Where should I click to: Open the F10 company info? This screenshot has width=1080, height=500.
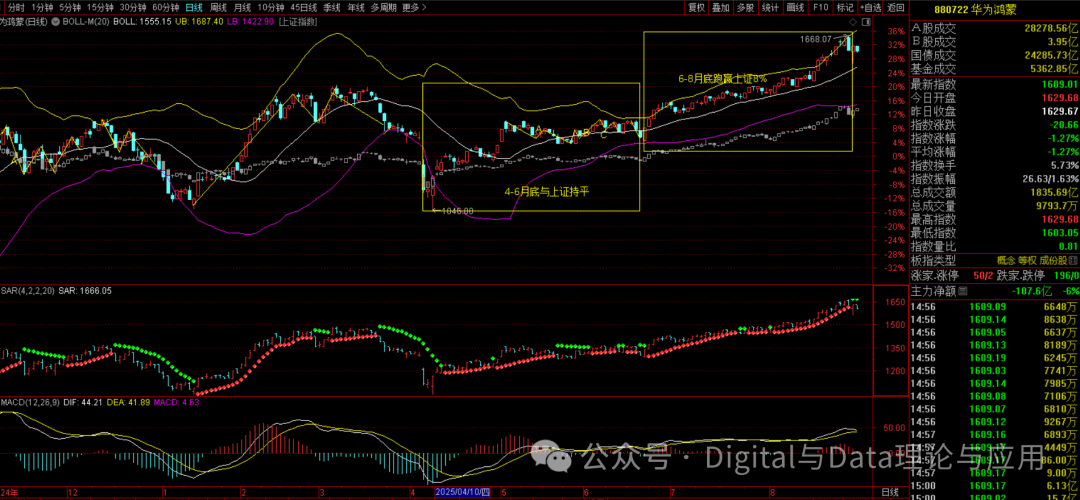pyautogui.click(x=820, y=8)
